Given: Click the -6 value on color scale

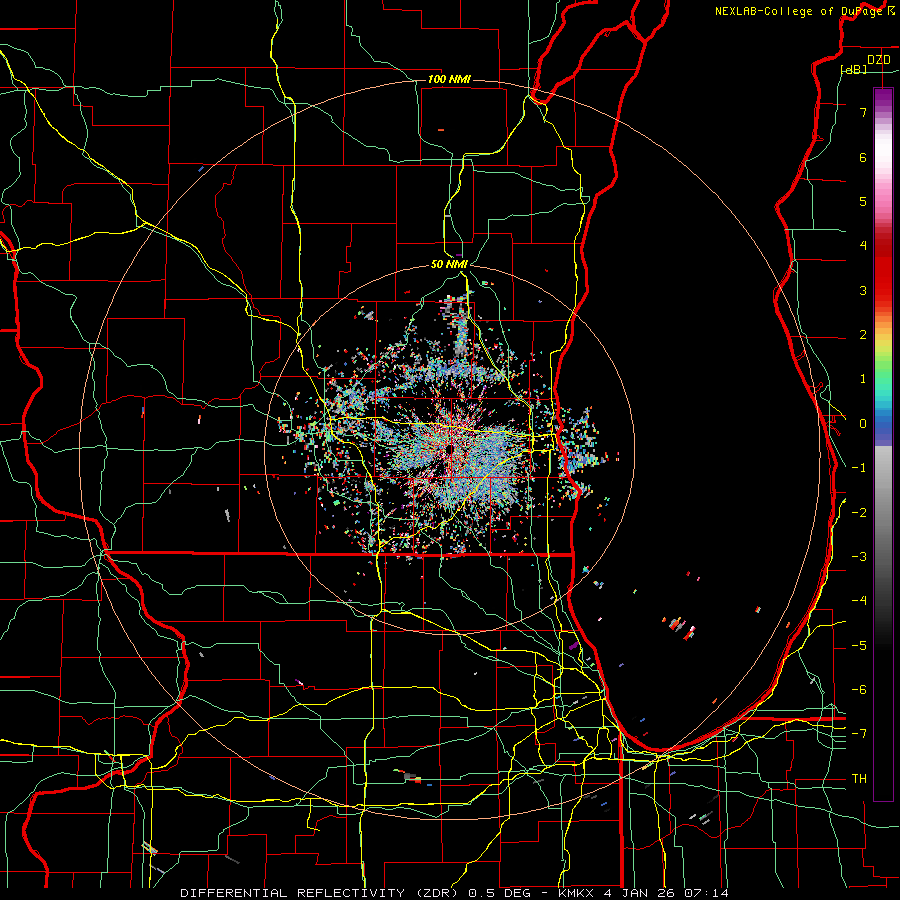Looking at the screenshot, I should pyautogui.click(x=859, y=690).
